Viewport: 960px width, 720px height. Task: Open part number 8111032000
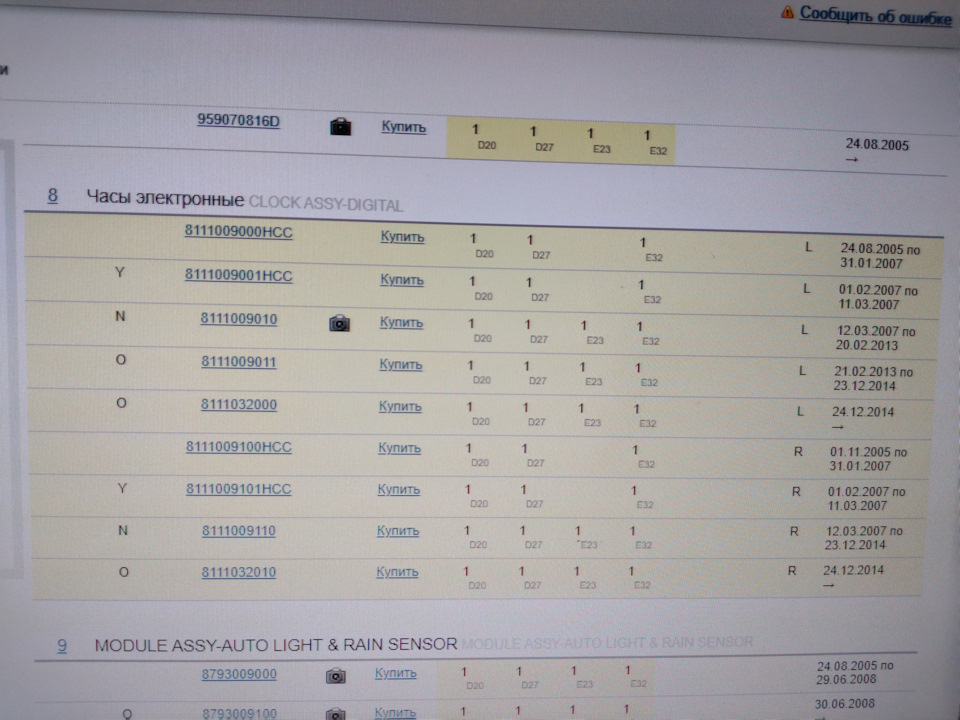(239, 405)
